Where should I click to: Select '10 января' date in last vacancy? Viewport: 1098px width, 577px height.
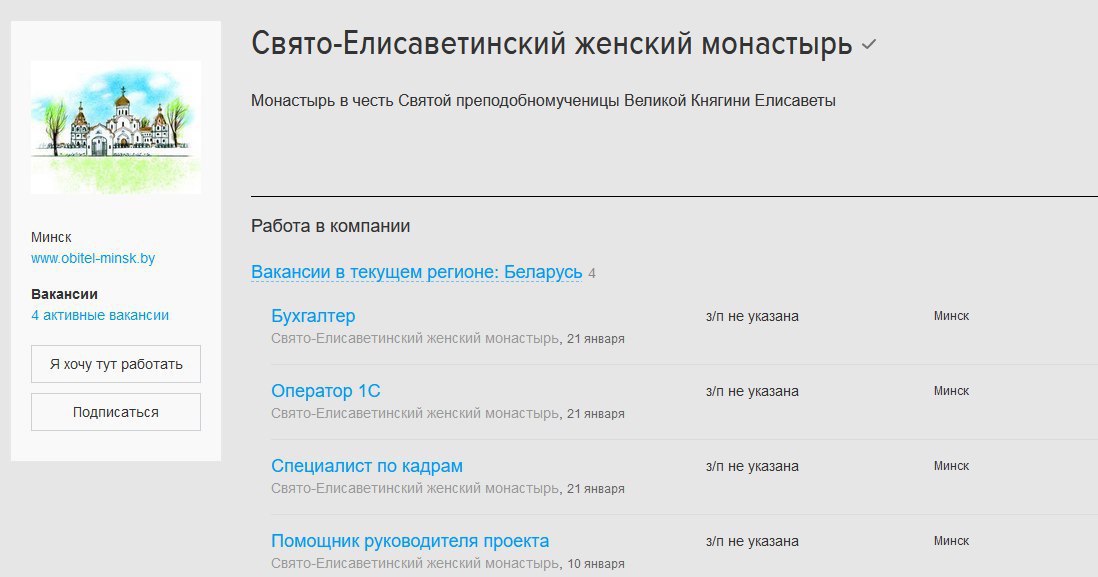[596, 564]
